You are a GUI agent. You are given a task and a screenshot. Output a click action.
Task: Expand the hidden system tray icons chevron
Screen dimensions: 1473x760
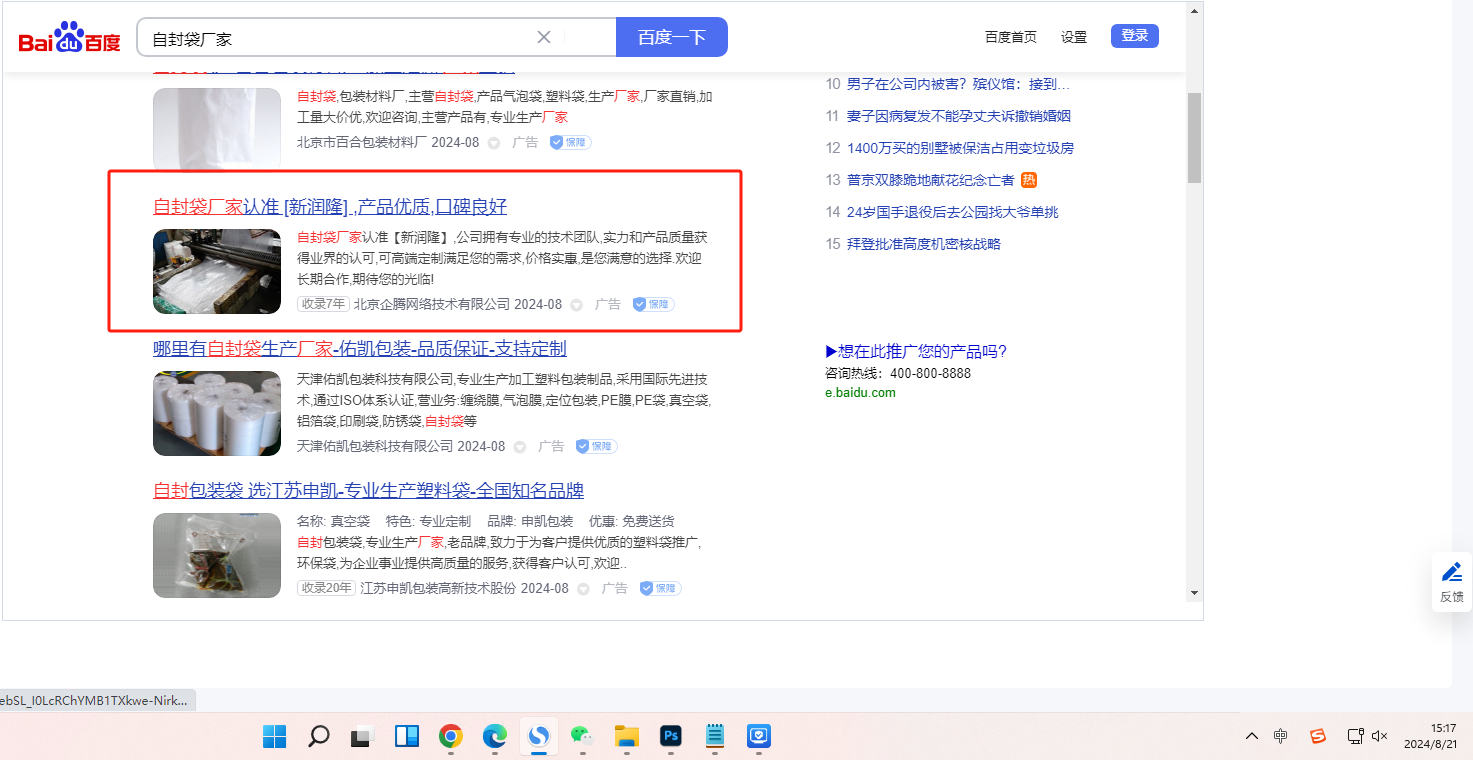1251,736
